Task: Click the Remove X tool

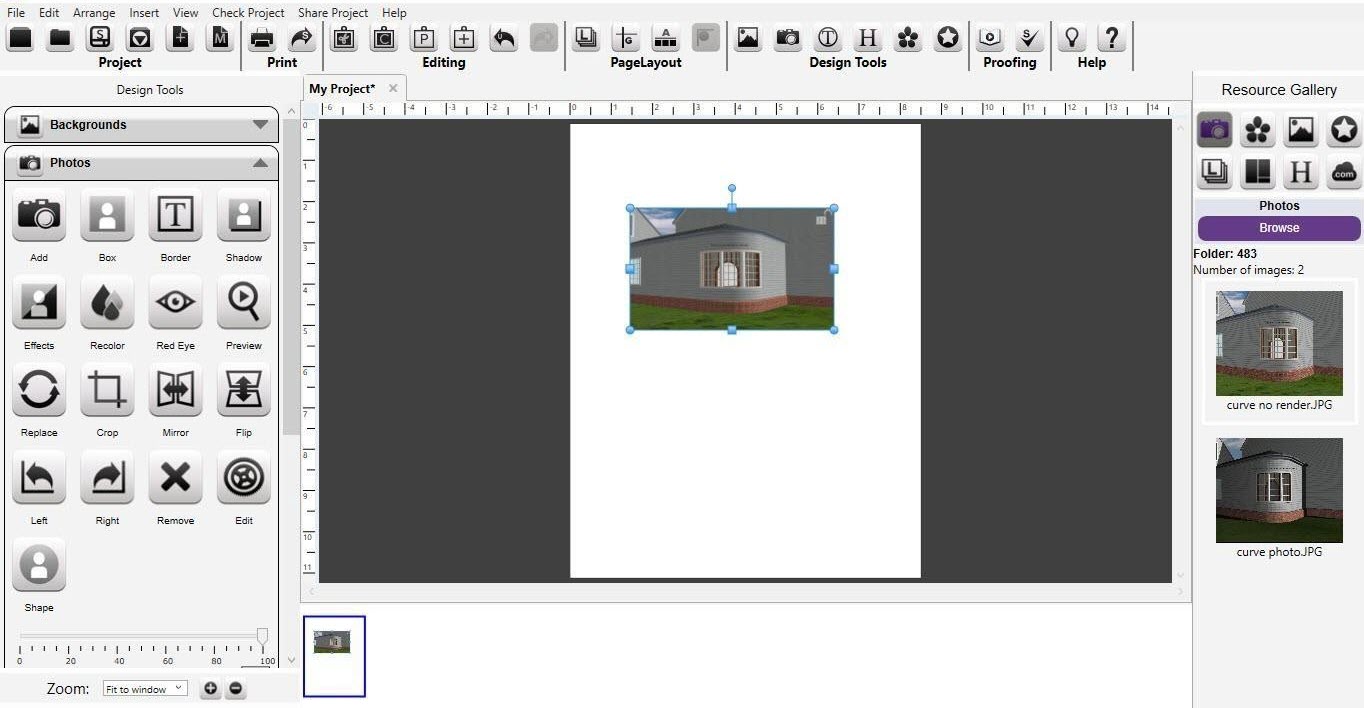Action: 175,477
